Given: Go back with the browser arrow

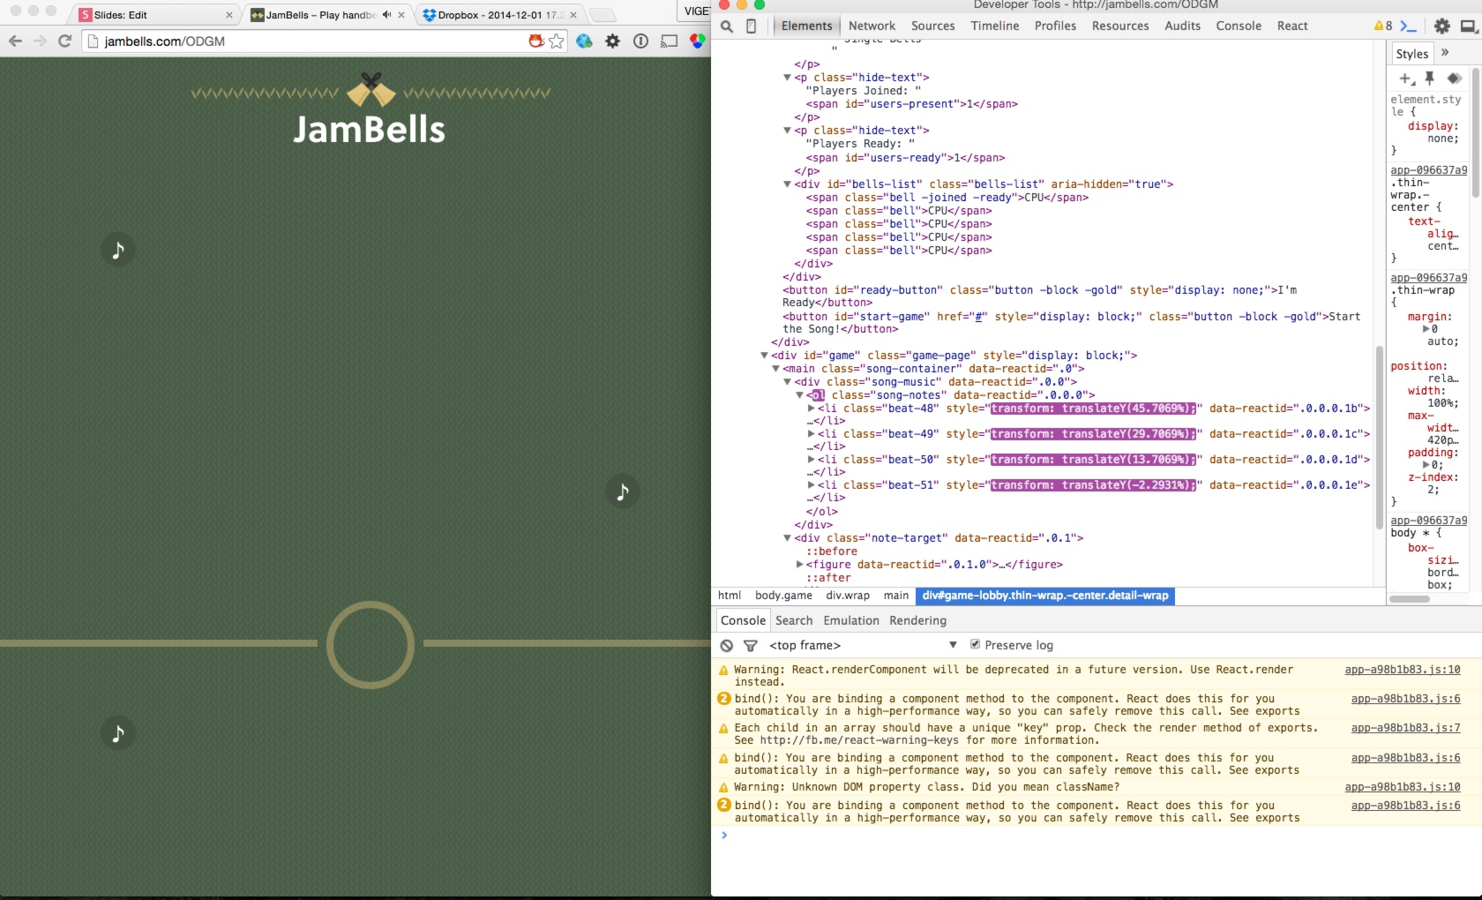Looking at the screenshot, I should click(15, 41).
